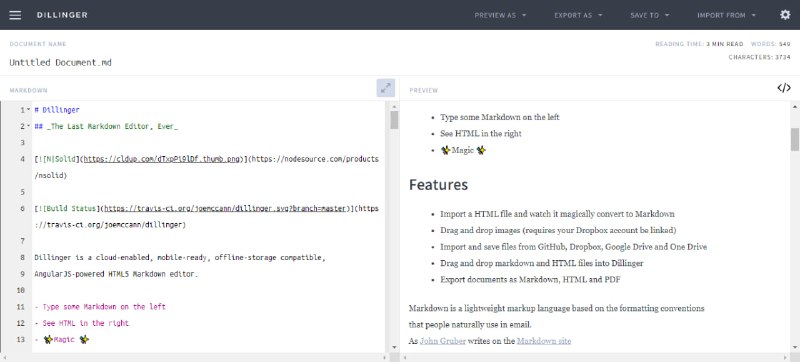Place cursor on line 11 markdown text

[x=100, y=307]
